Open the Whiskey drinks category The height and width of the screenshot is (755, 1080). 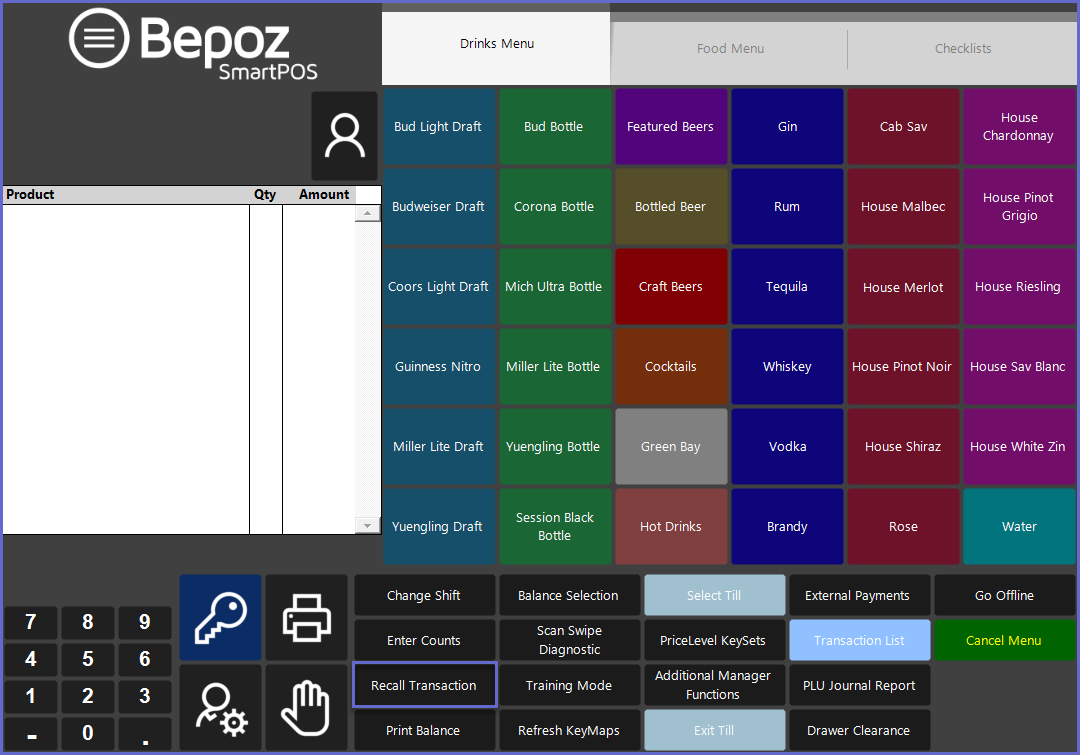(x=787, y=367)
